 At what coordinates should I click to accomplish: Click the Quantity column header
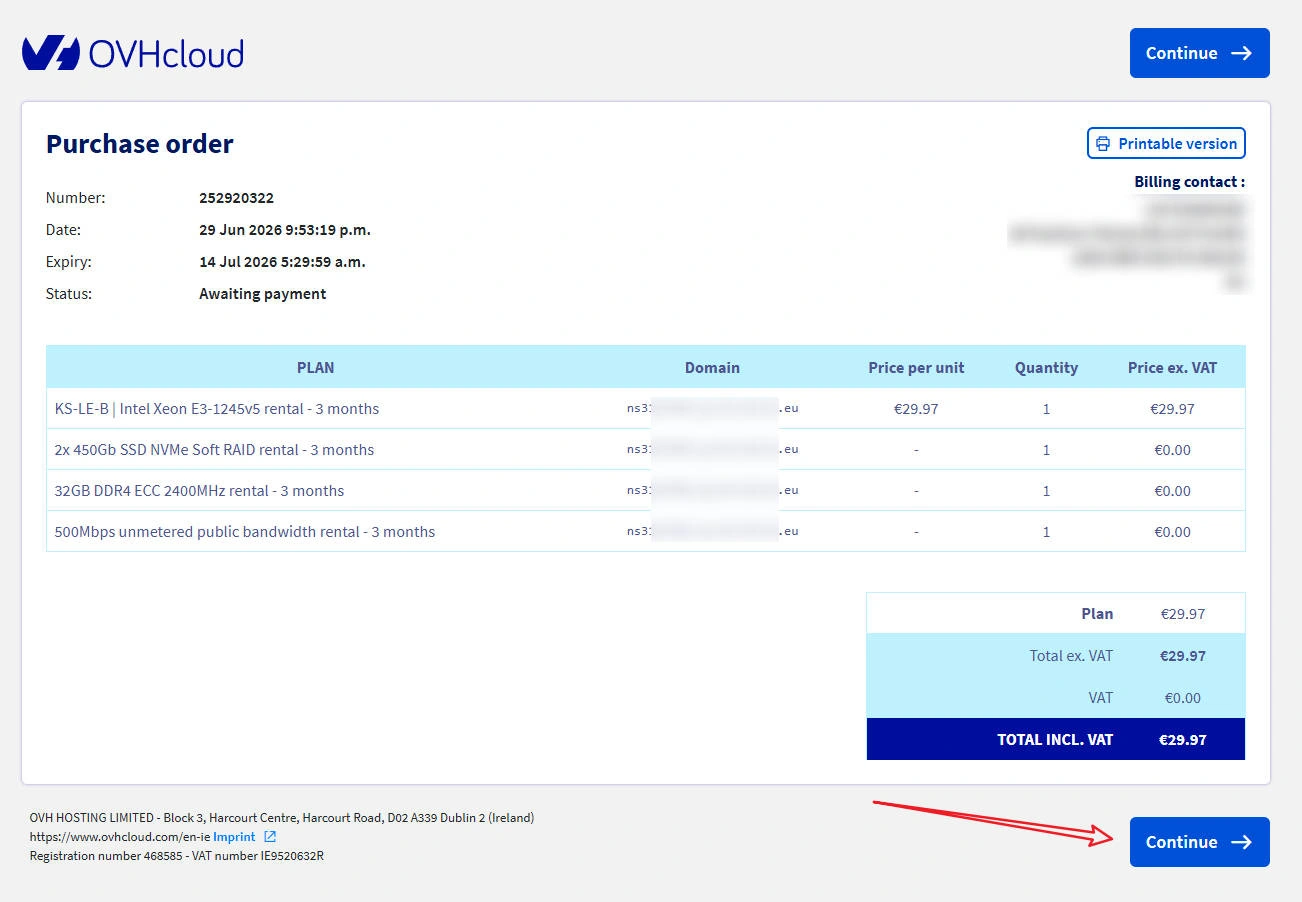(1046, 367)
